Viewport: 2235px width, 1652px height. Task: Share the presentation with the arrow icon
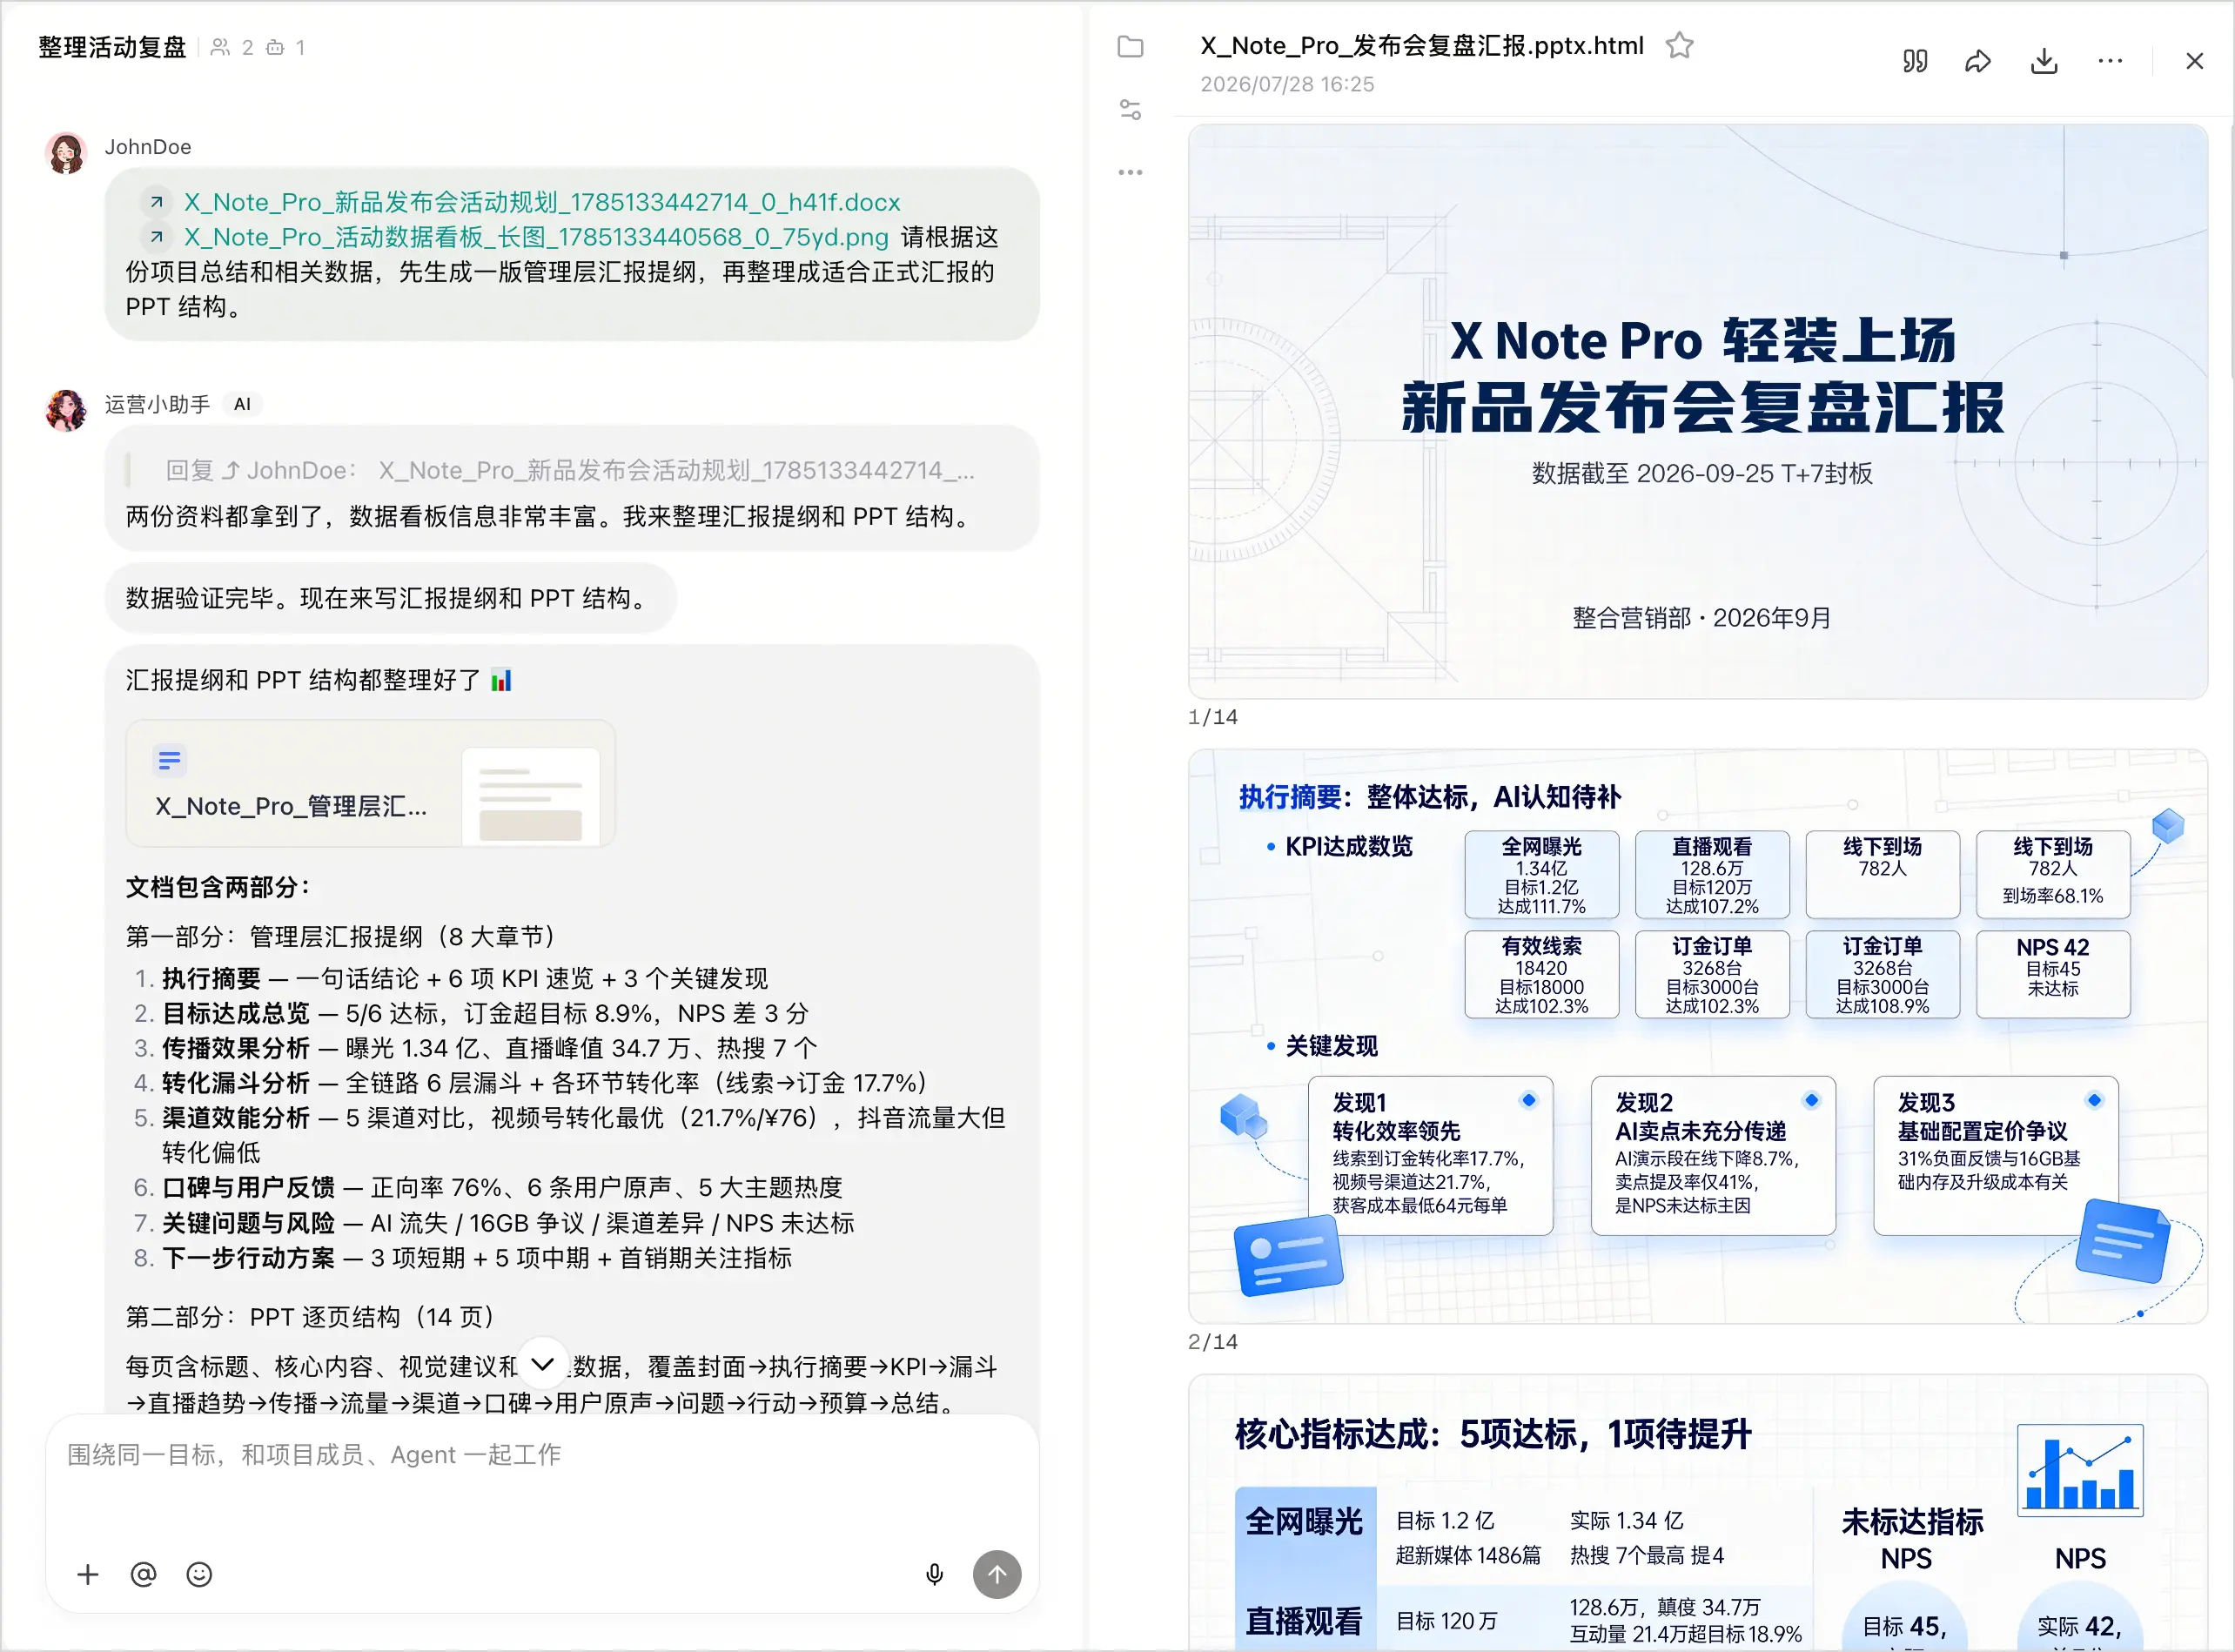[1978, 61]
